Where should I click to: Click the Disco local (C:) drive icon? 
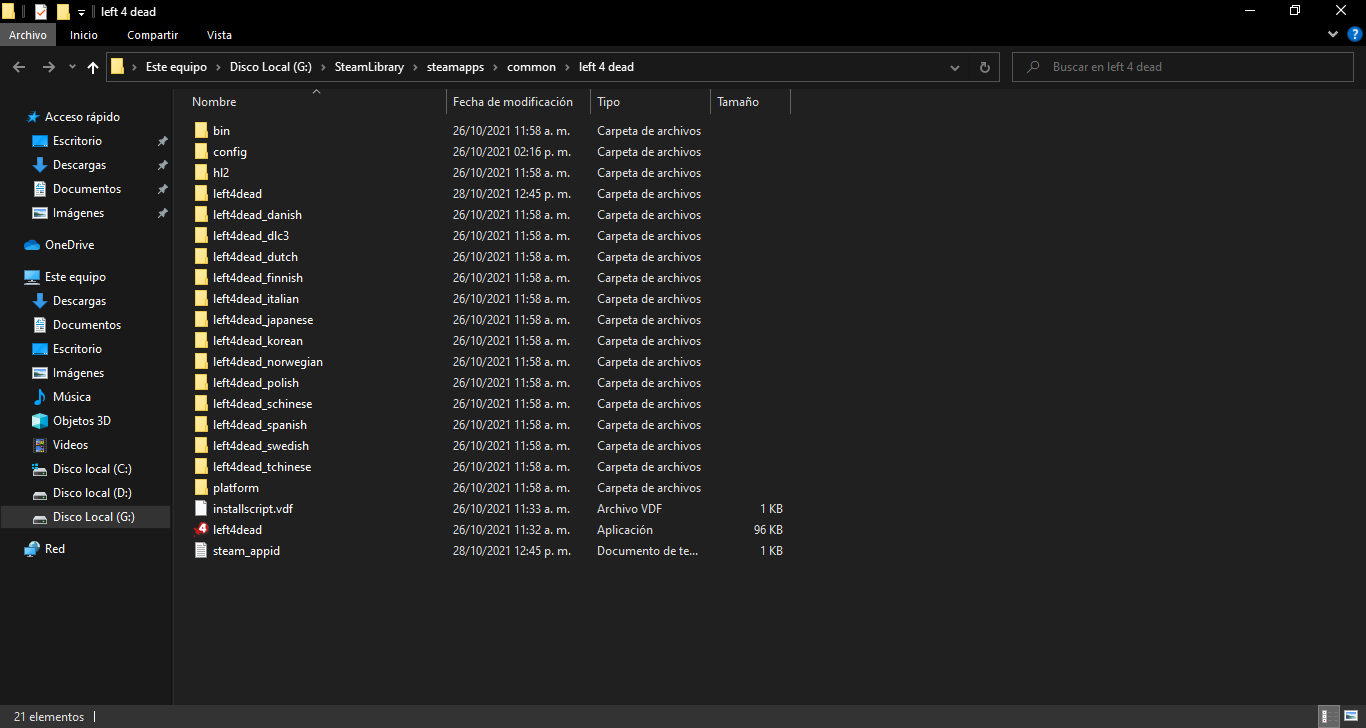coord(40,469)
